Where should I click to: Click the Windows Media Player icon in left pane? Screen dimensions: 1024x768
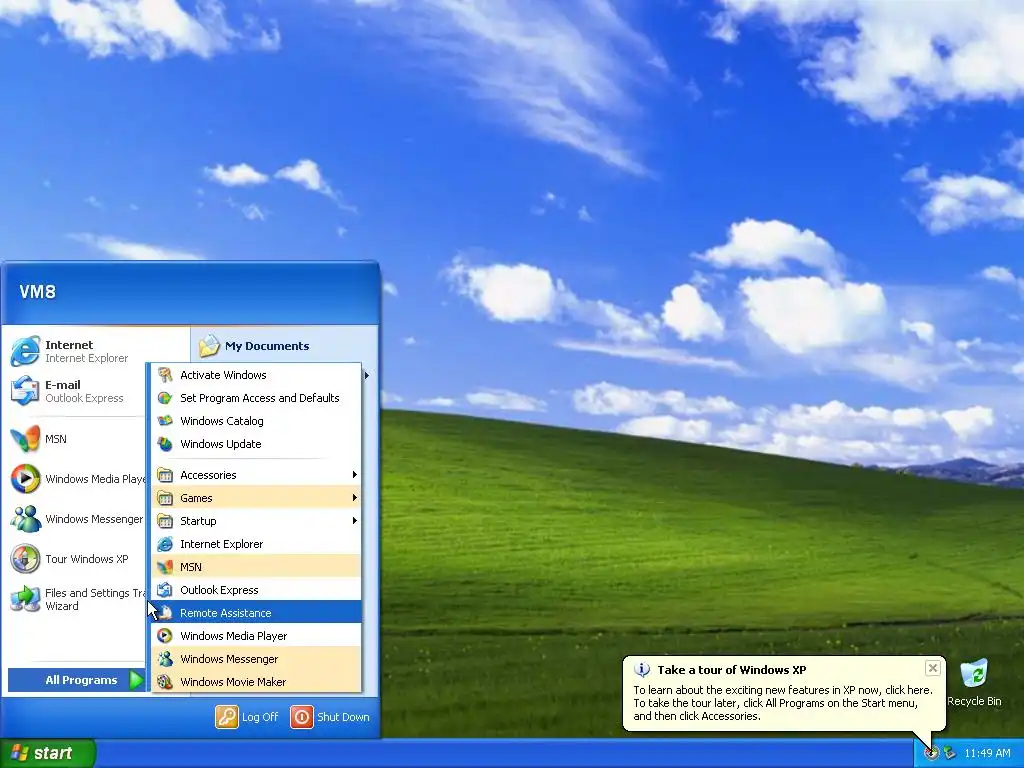pos(25,479)
